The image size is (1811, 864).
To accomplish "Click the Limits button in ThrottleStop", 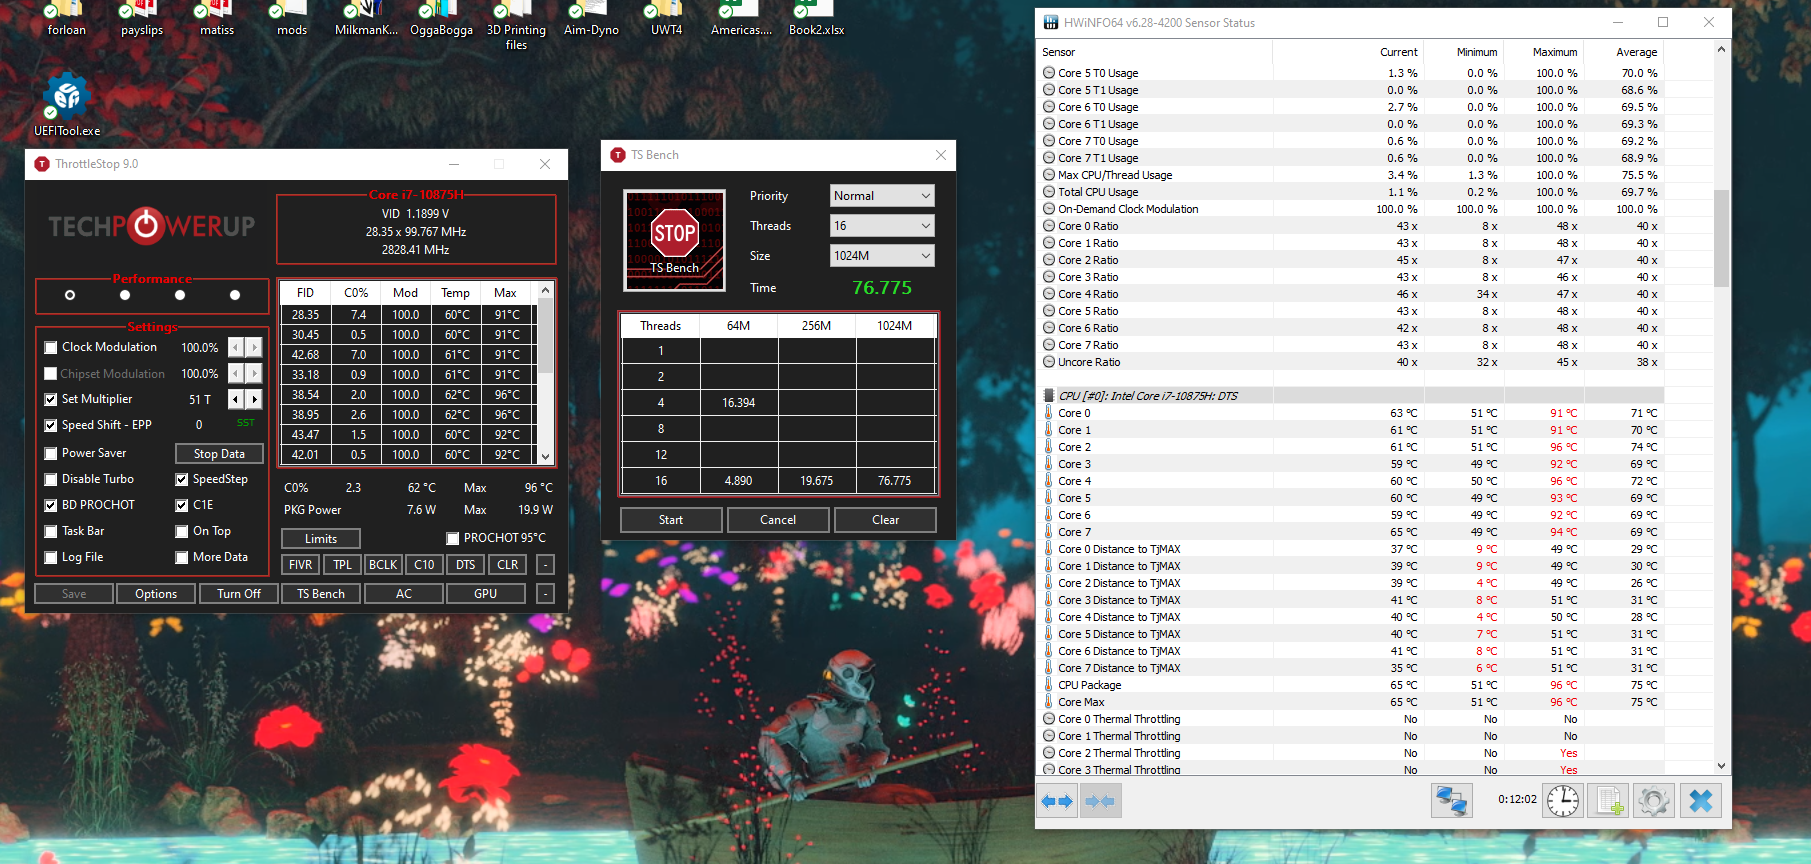I will click(321, 539).
